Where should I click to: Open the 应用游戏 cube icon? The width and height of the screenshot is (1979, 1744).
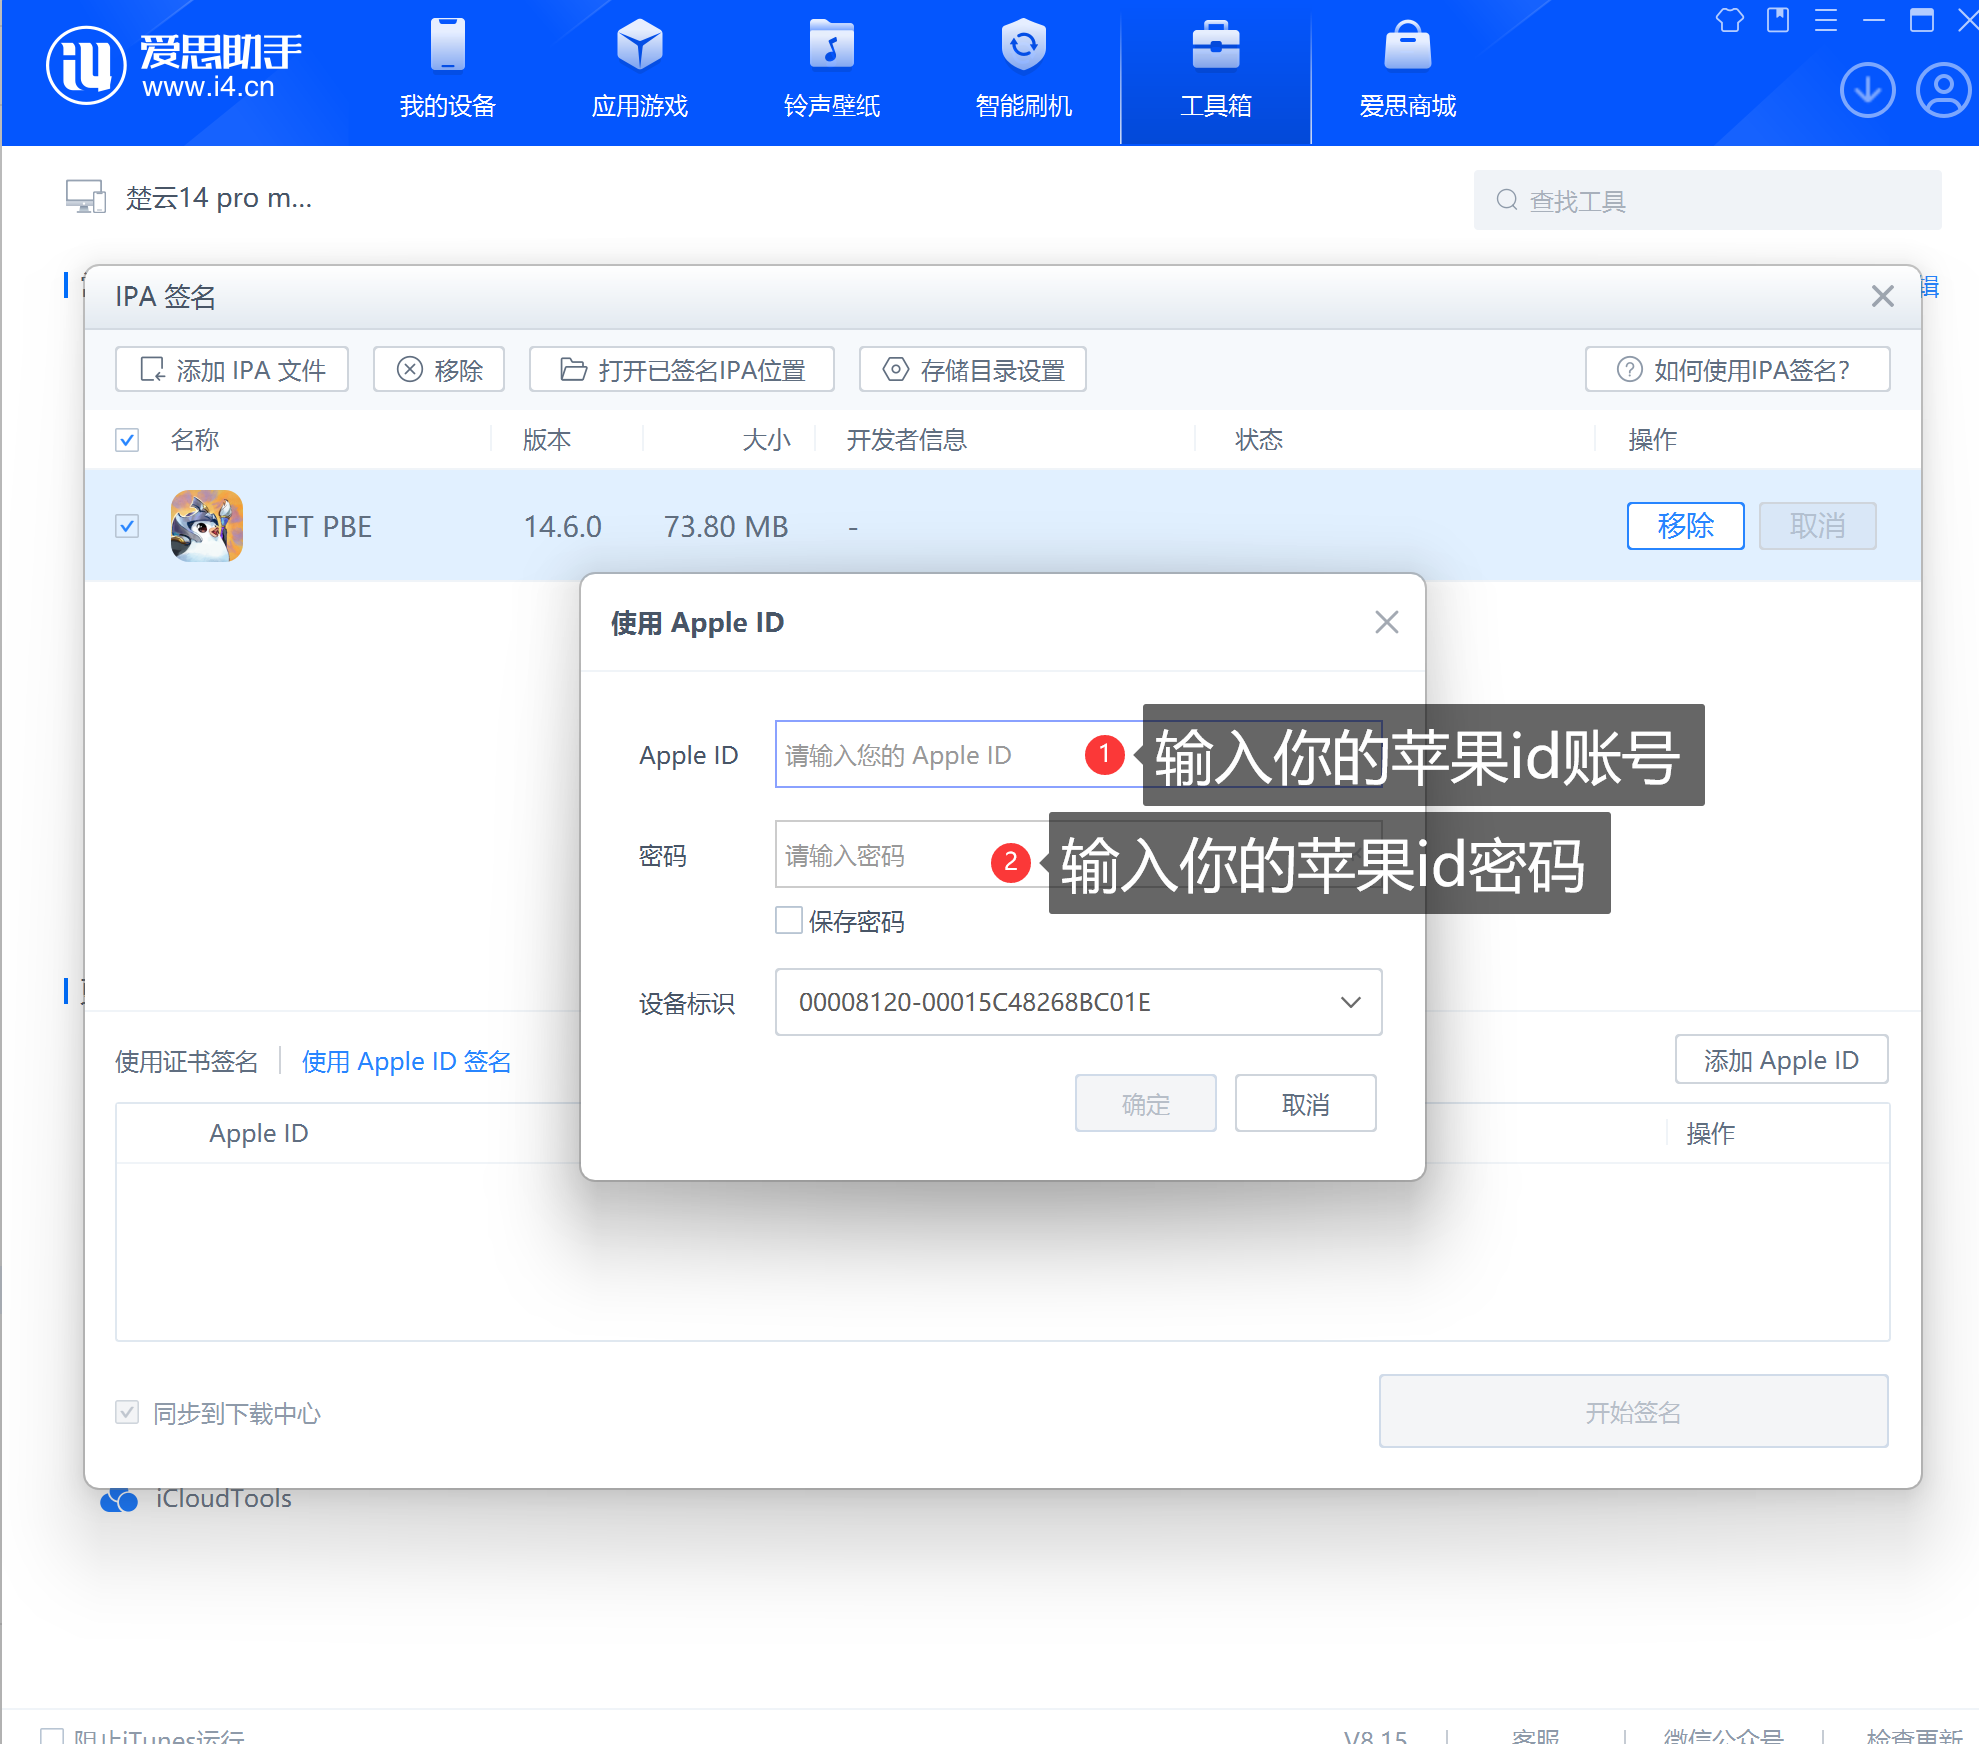pyautogui.click(x=639, y=46)
